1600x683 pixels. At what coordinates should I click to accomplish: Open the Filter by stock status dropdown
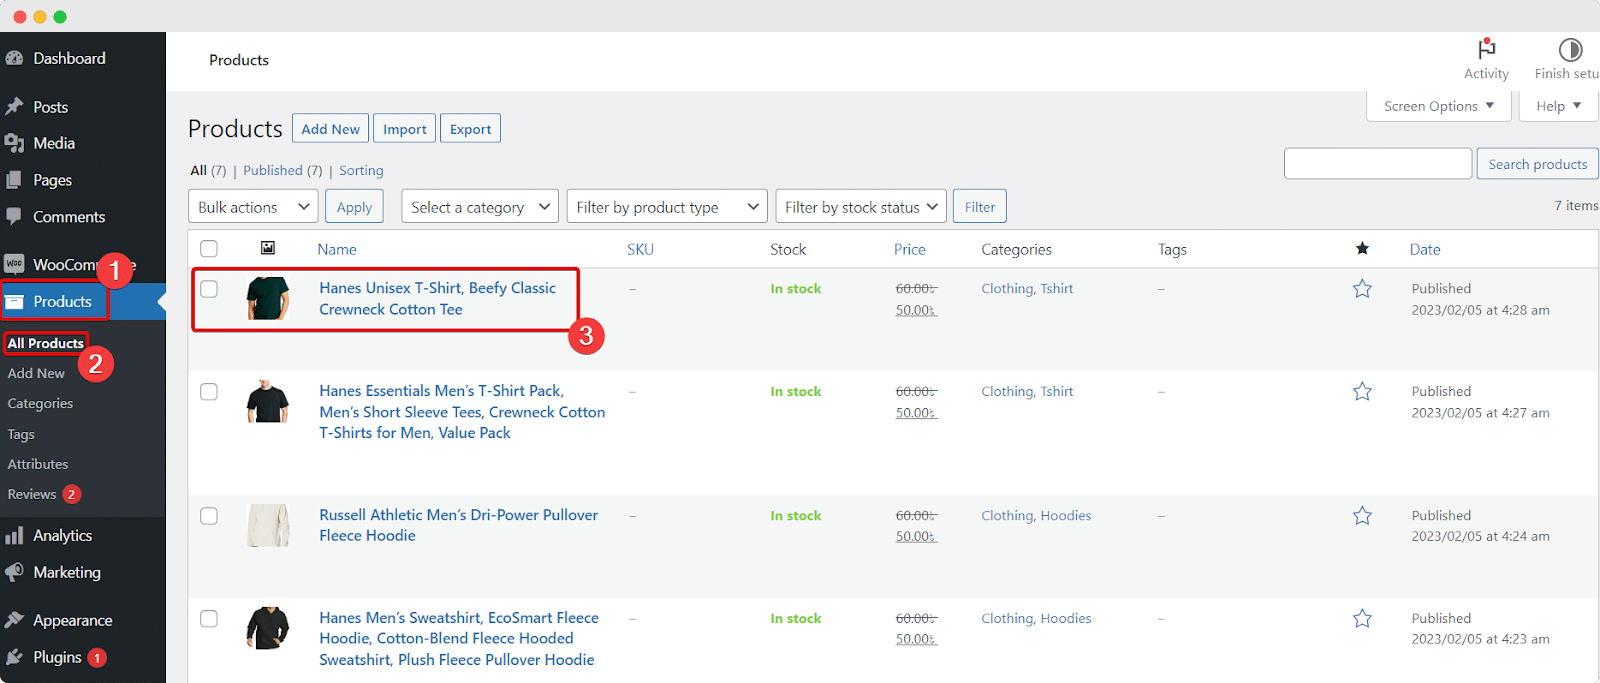[x=861, y=207]
